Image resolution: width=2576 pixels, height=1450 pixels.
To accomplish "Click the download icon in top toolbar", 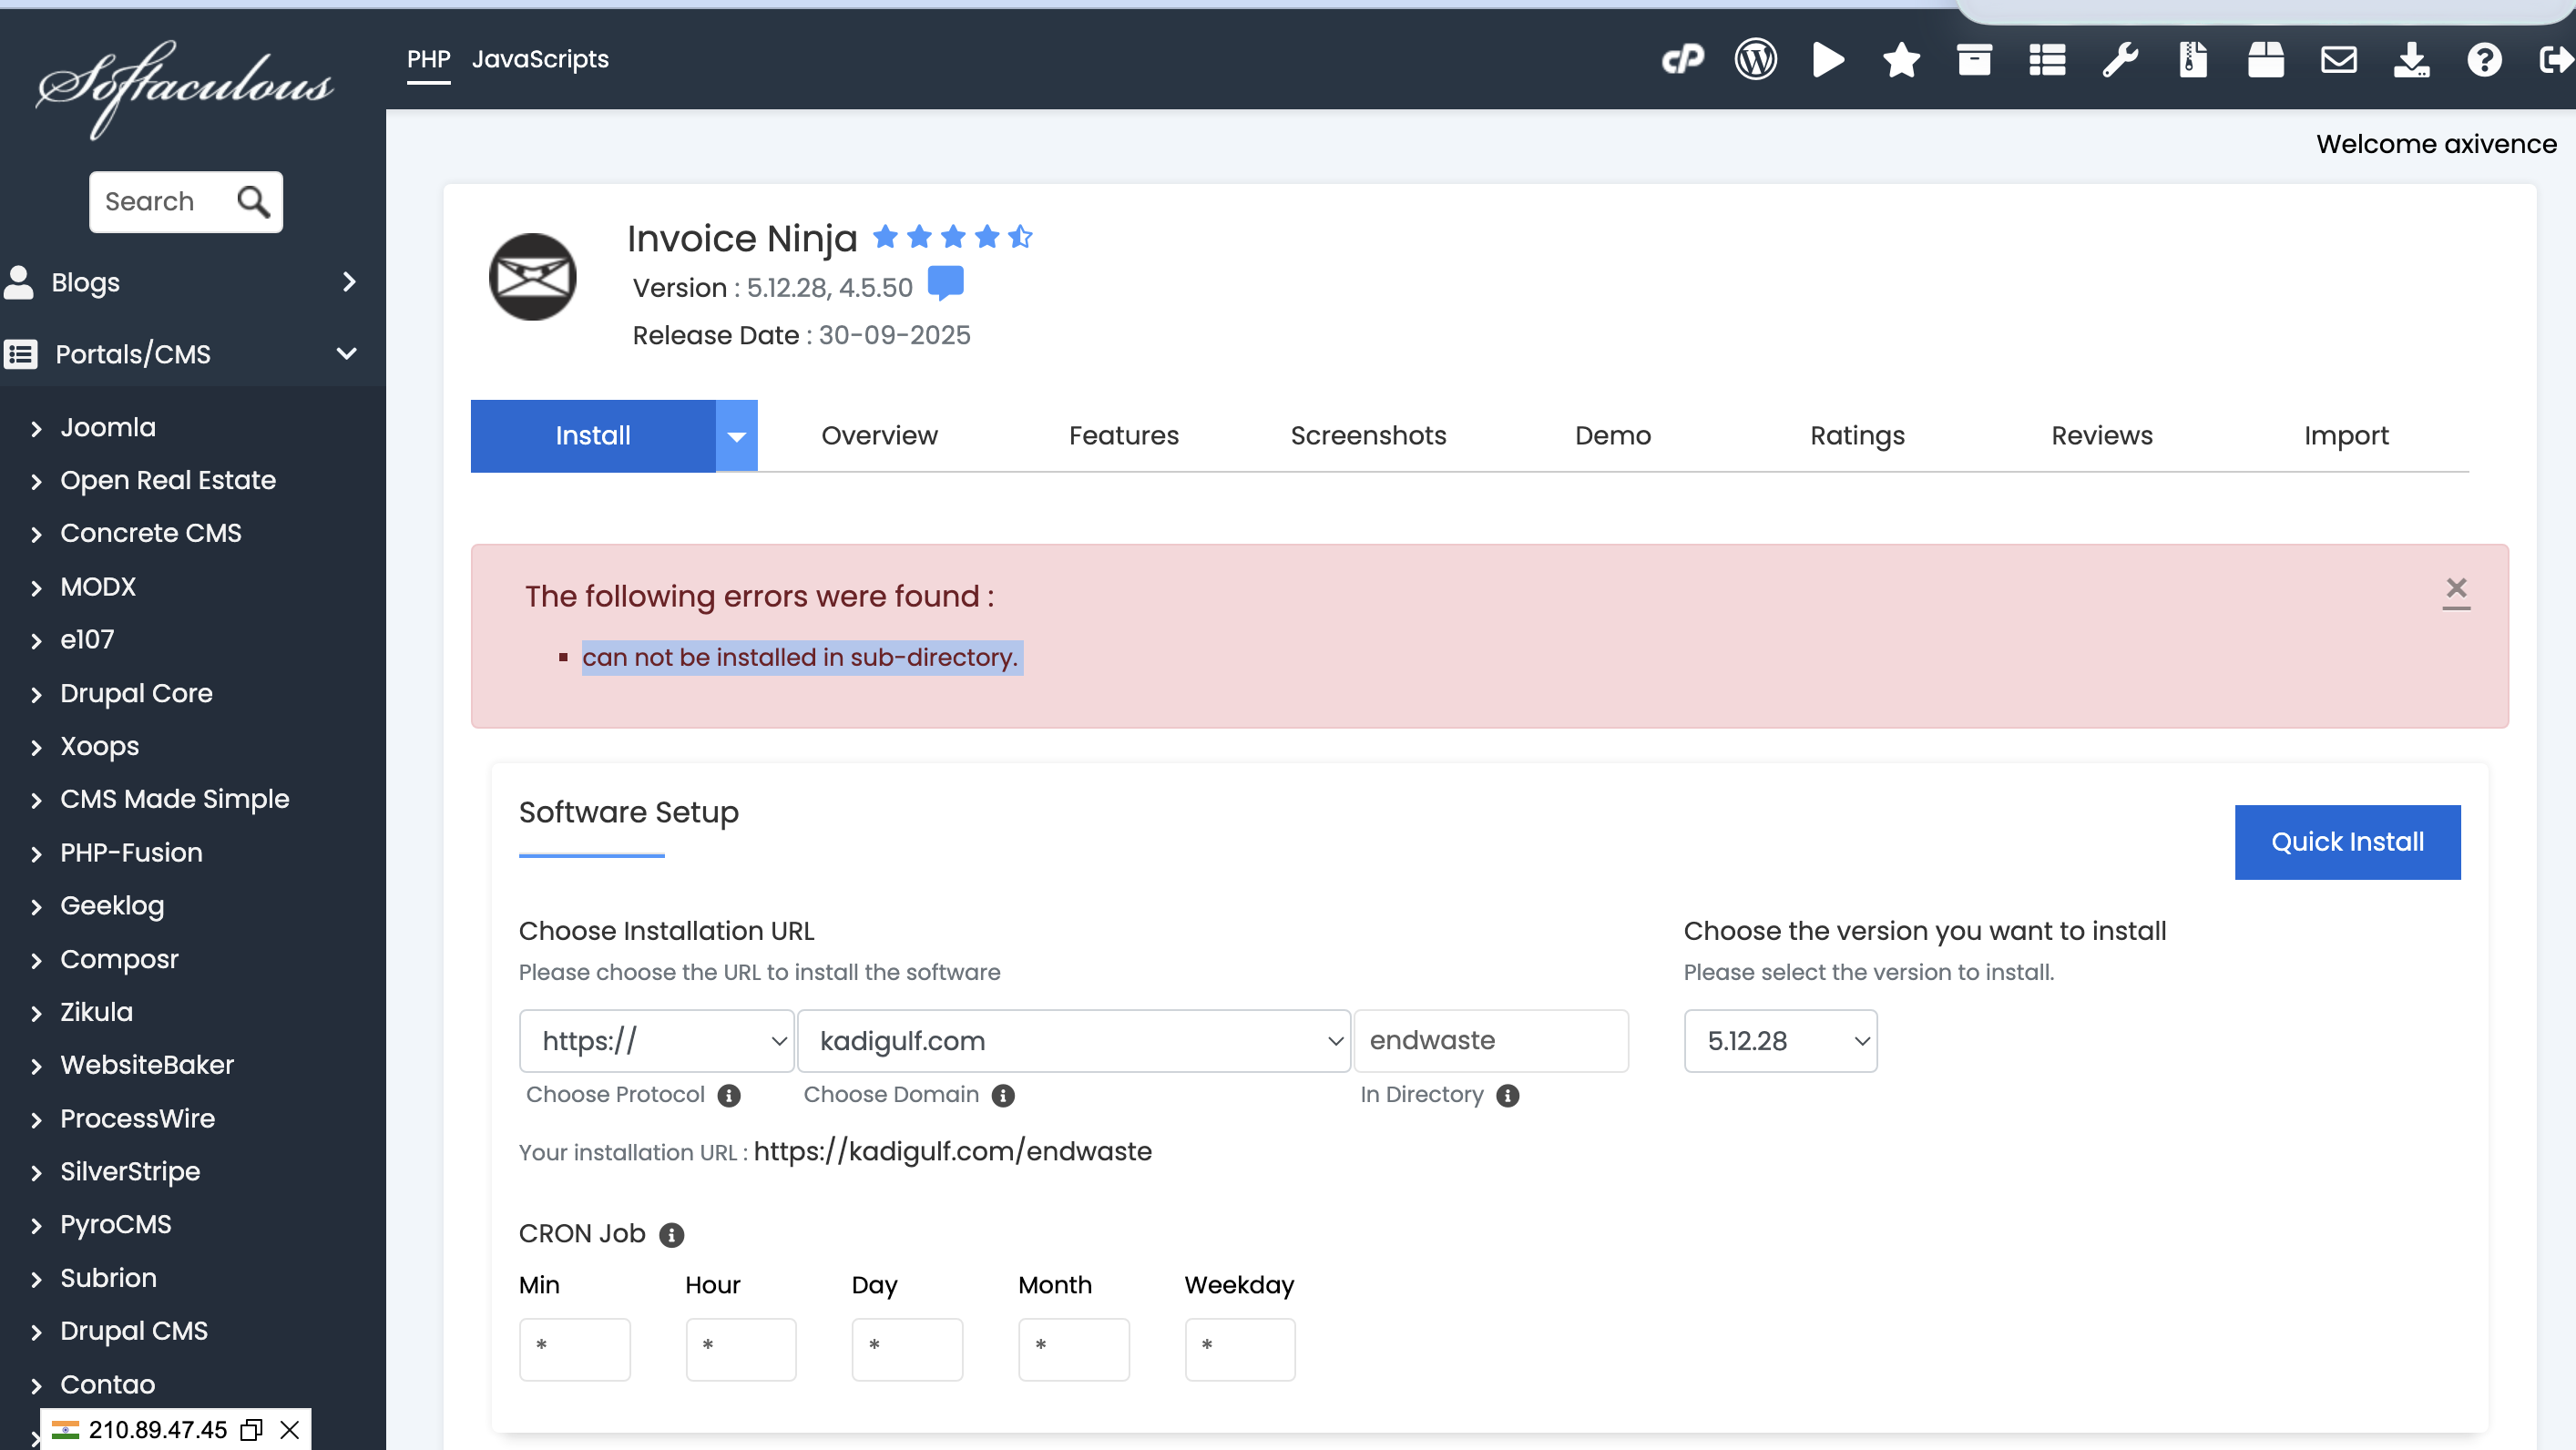I will [x=2411, y=60].
